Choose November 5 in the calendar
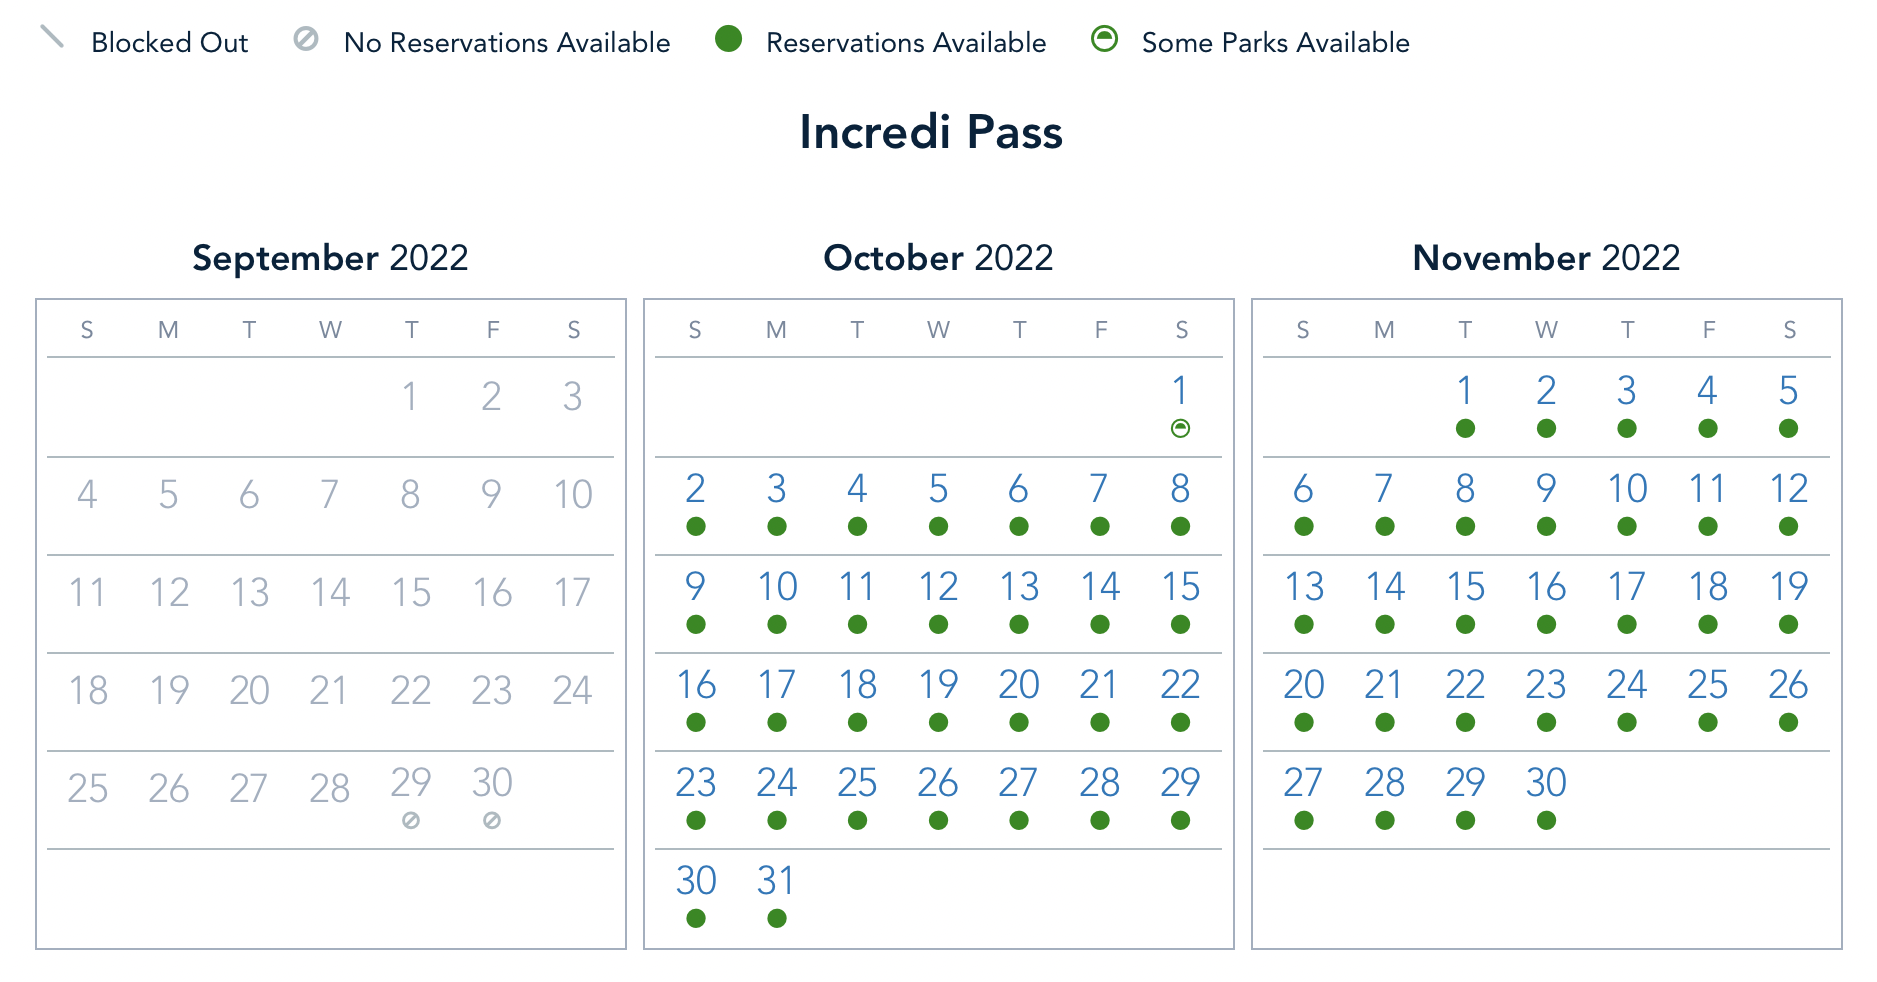 click(1788, 391)
